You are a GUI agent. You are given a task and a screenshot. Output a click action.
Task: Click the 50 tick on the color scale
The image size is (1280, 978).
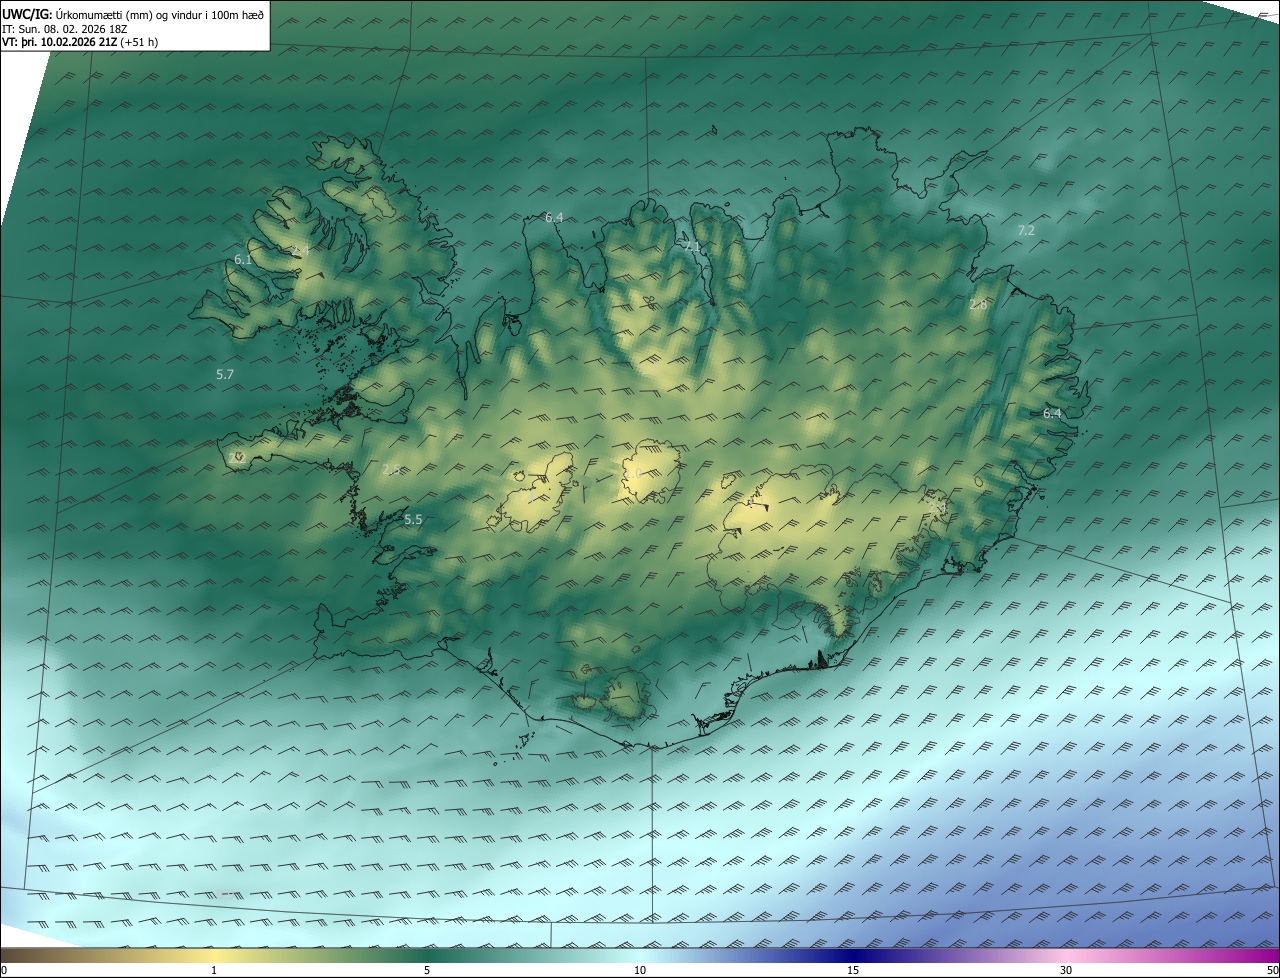click(1272, 970)
